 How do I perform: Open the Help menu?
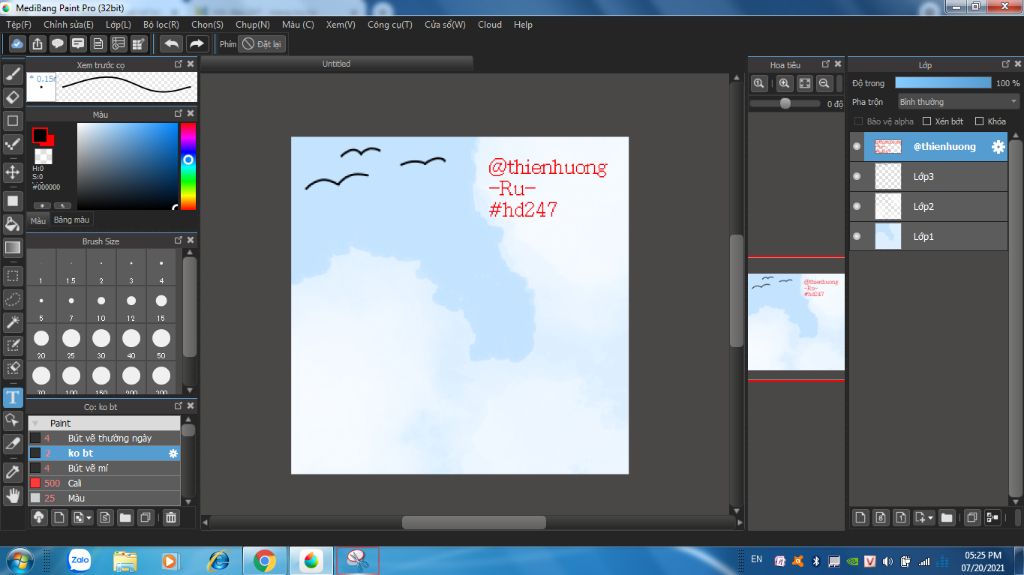(x=523, y=25)
